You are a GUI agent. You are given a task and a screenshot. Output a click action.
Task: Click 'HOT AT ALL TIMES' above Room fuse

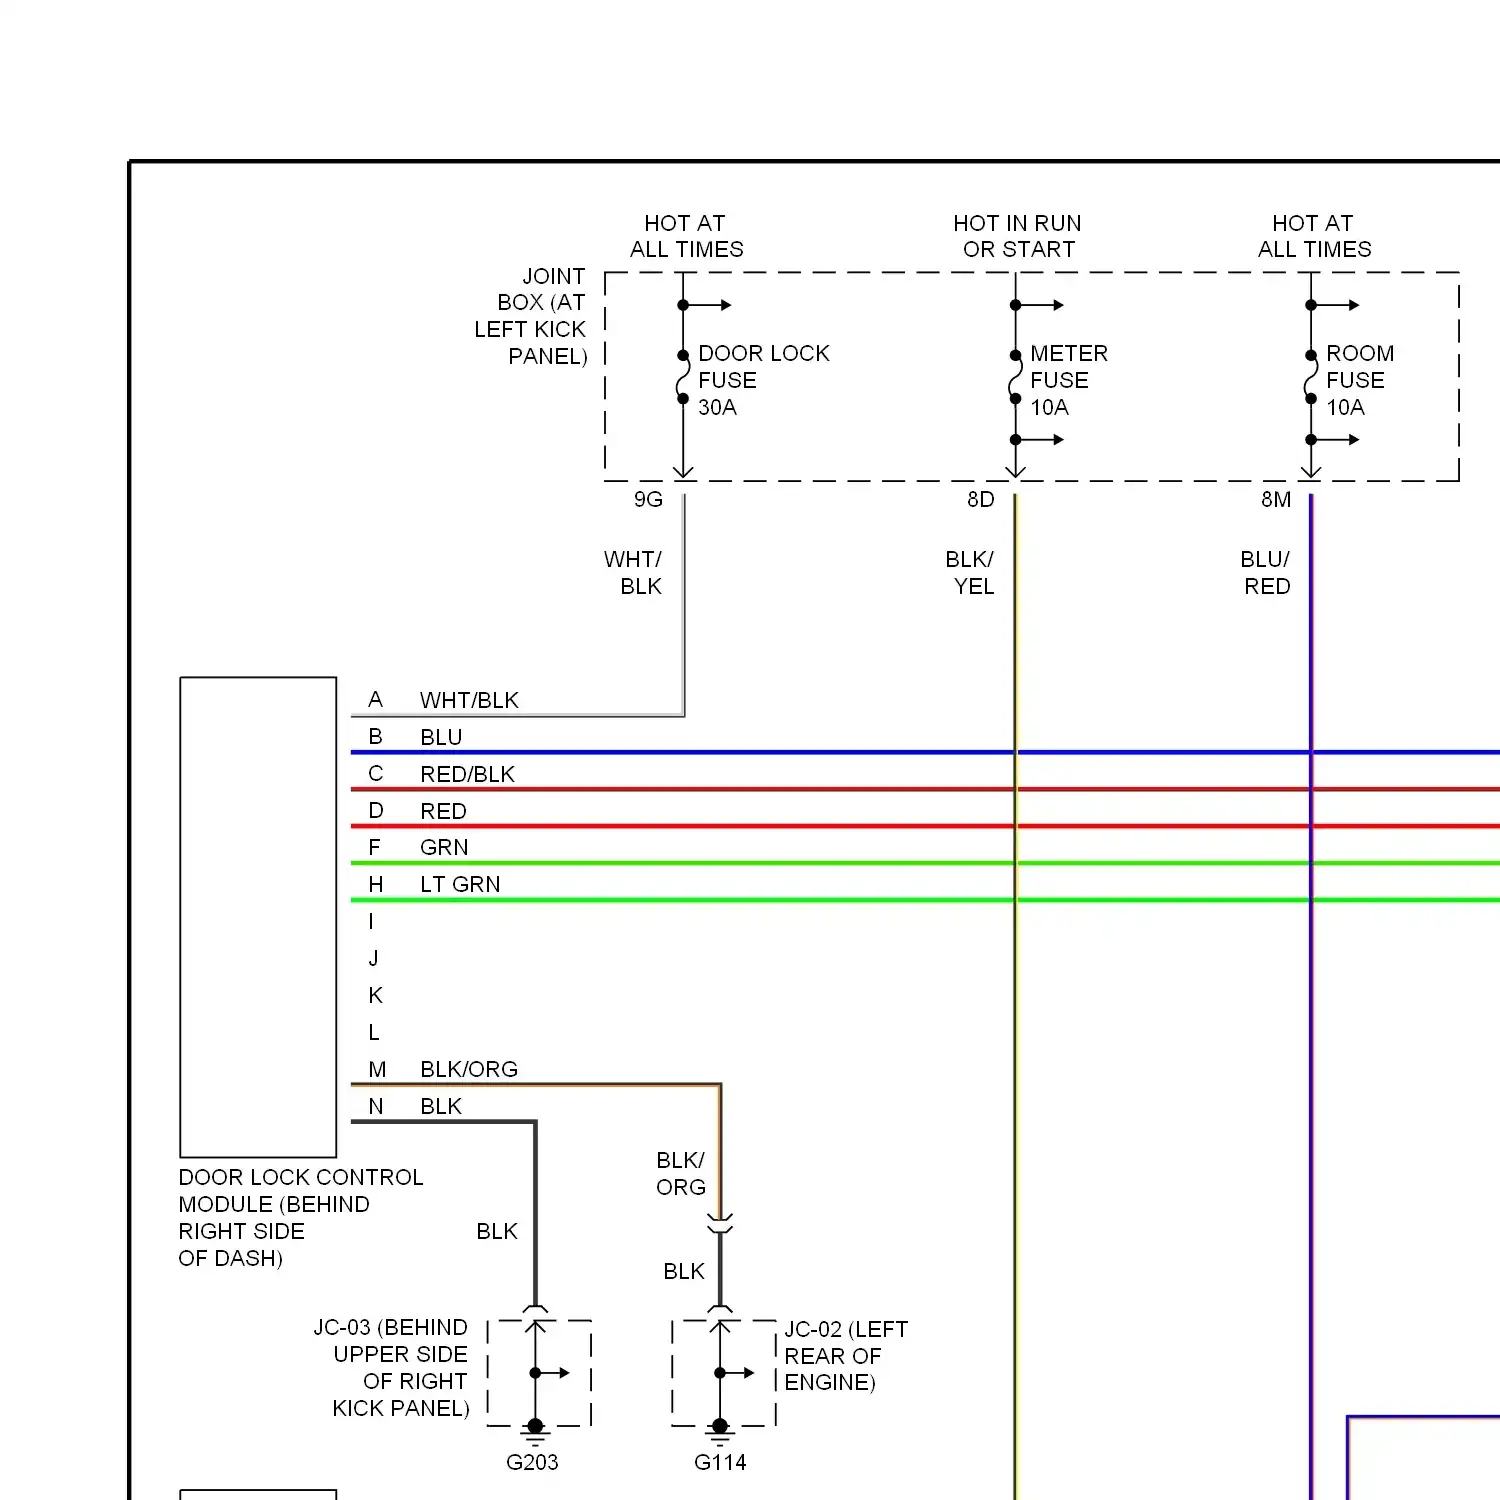1314,236
